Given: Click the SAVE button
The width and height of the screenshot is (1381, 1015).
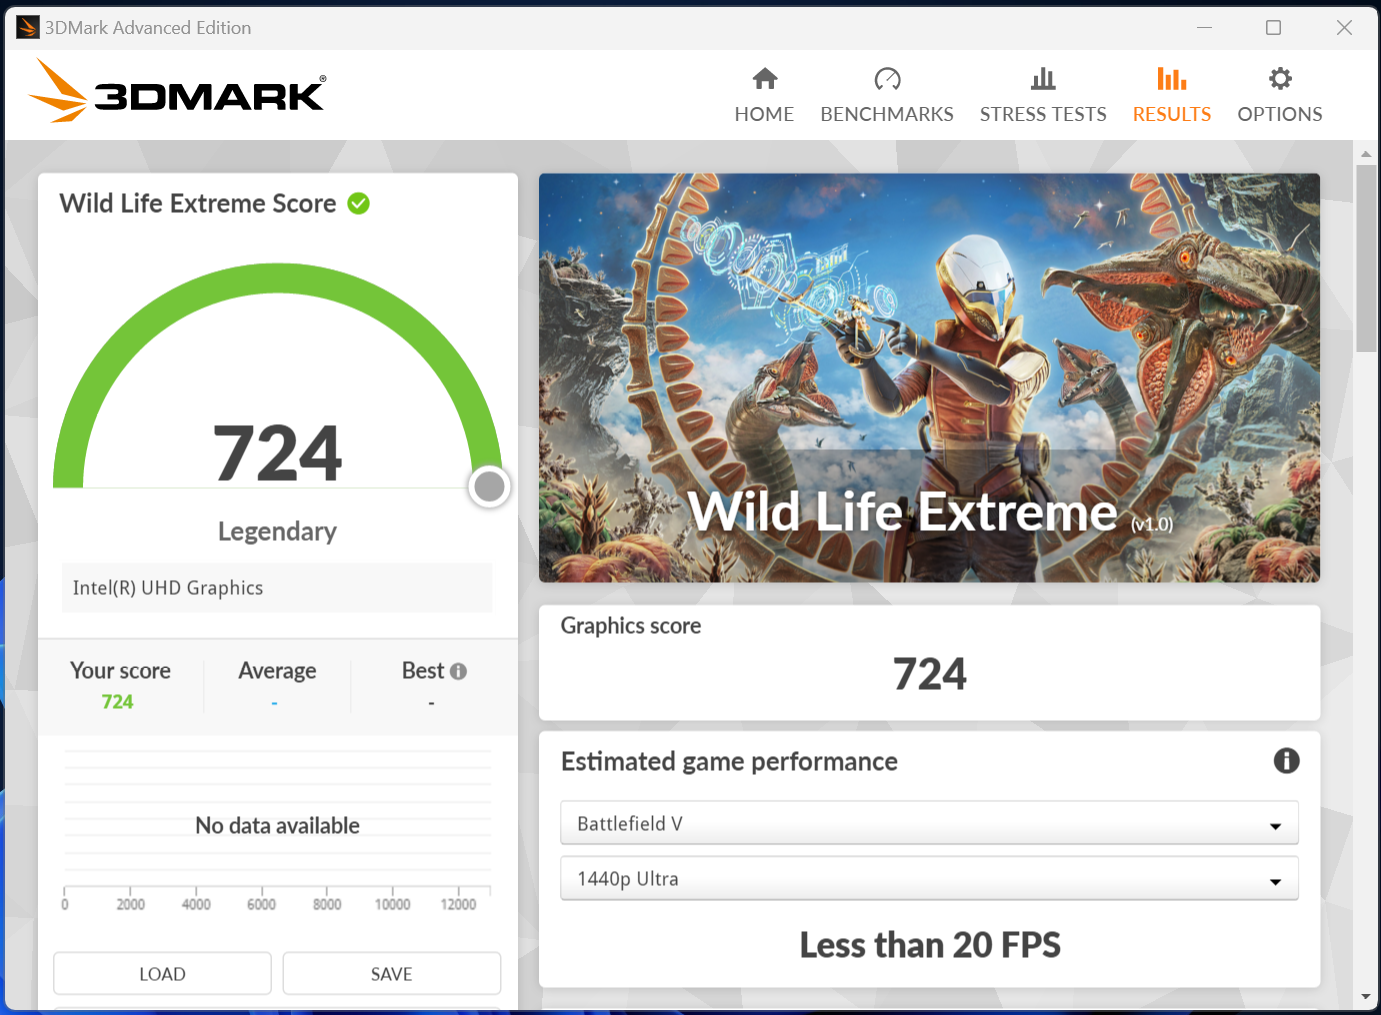Looking at the screenshot, I should click(392, 974).
